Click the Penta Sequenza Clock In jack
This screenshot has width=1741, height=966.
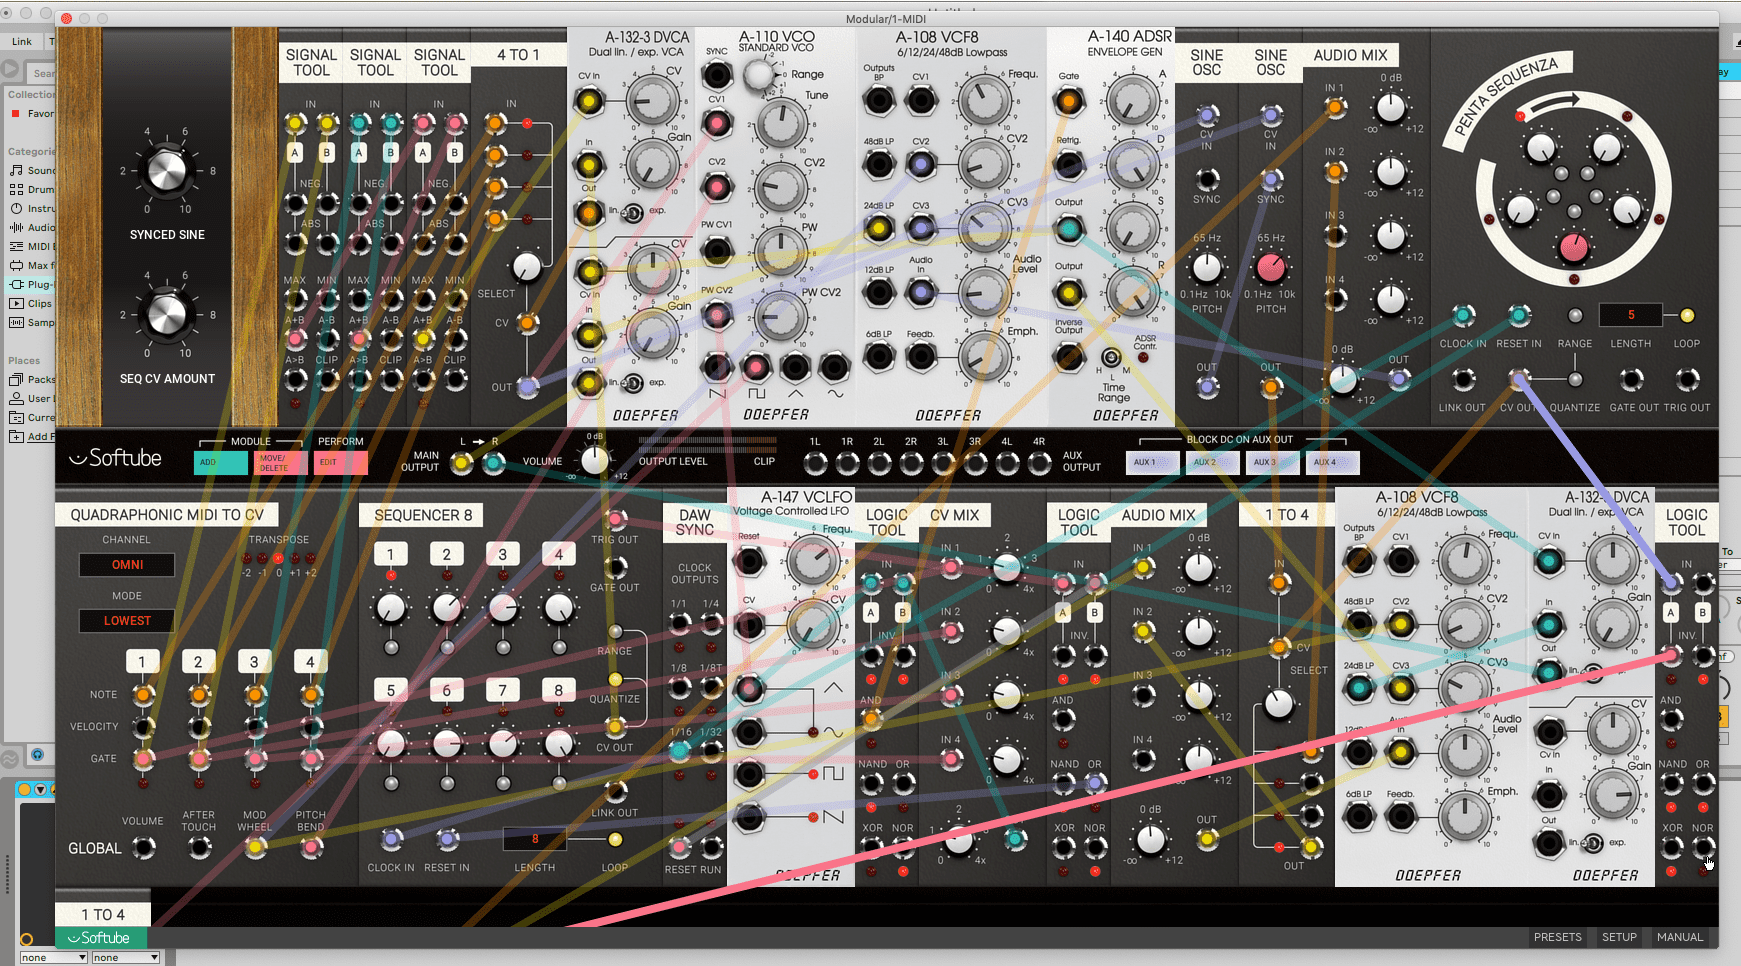tap(1463, 316)
